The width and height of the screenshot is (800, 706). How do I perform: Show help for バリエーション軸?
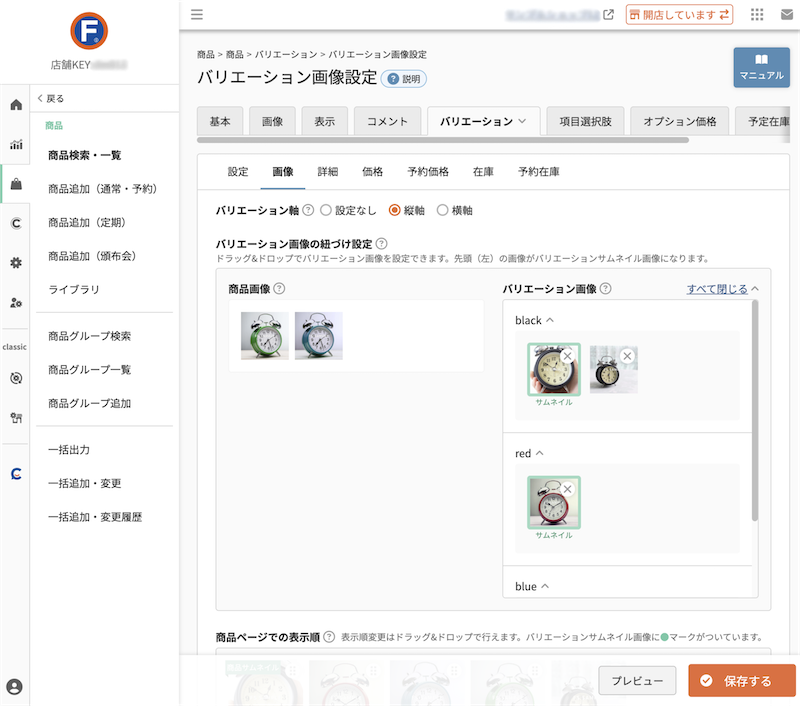308,210
